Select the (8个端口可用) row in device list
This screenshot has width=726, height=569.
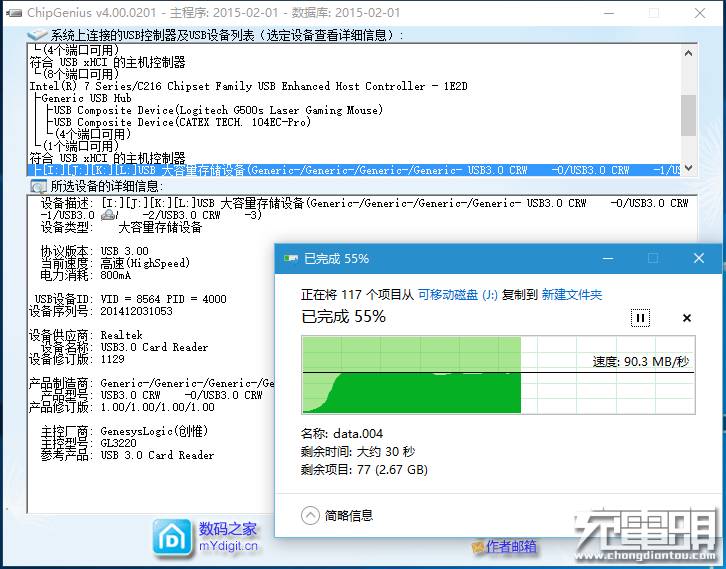[x=80, y=74]
